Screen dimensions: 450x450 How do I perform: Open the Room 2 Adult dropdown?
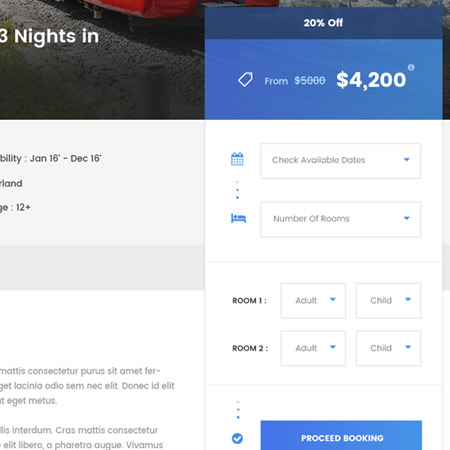coord(313,348)
